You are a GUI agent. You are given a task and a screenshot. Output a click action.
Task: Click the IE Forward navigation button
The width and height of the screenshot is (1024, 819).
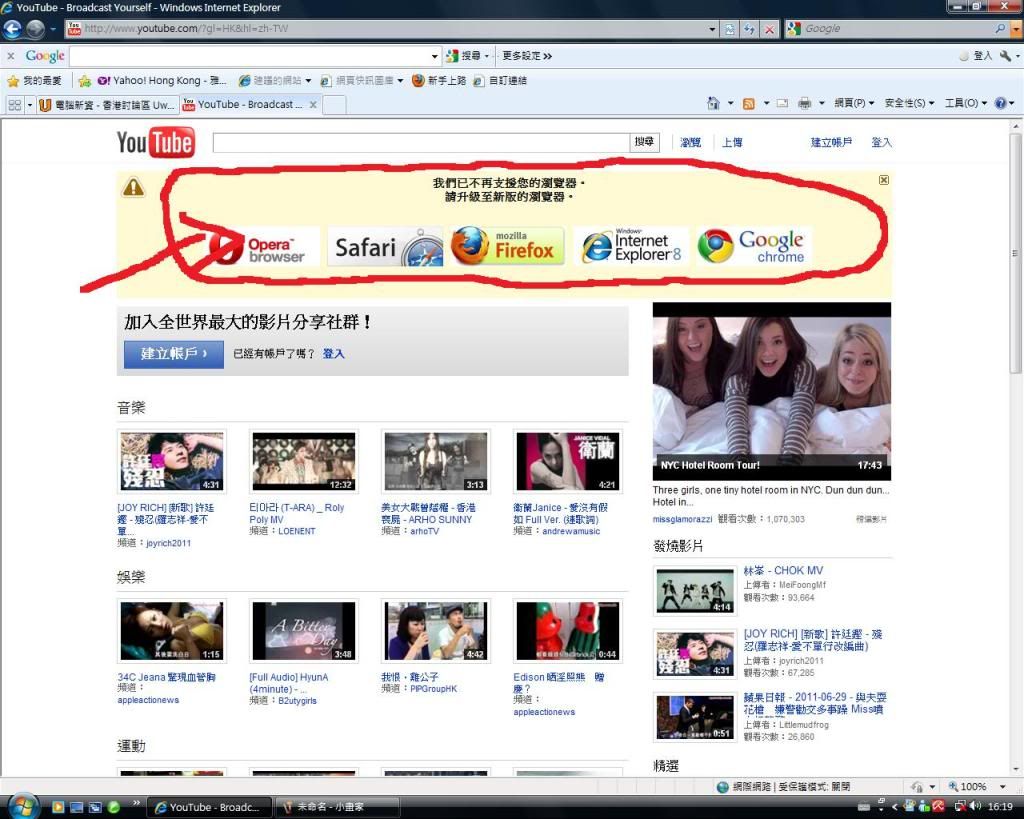35,29
